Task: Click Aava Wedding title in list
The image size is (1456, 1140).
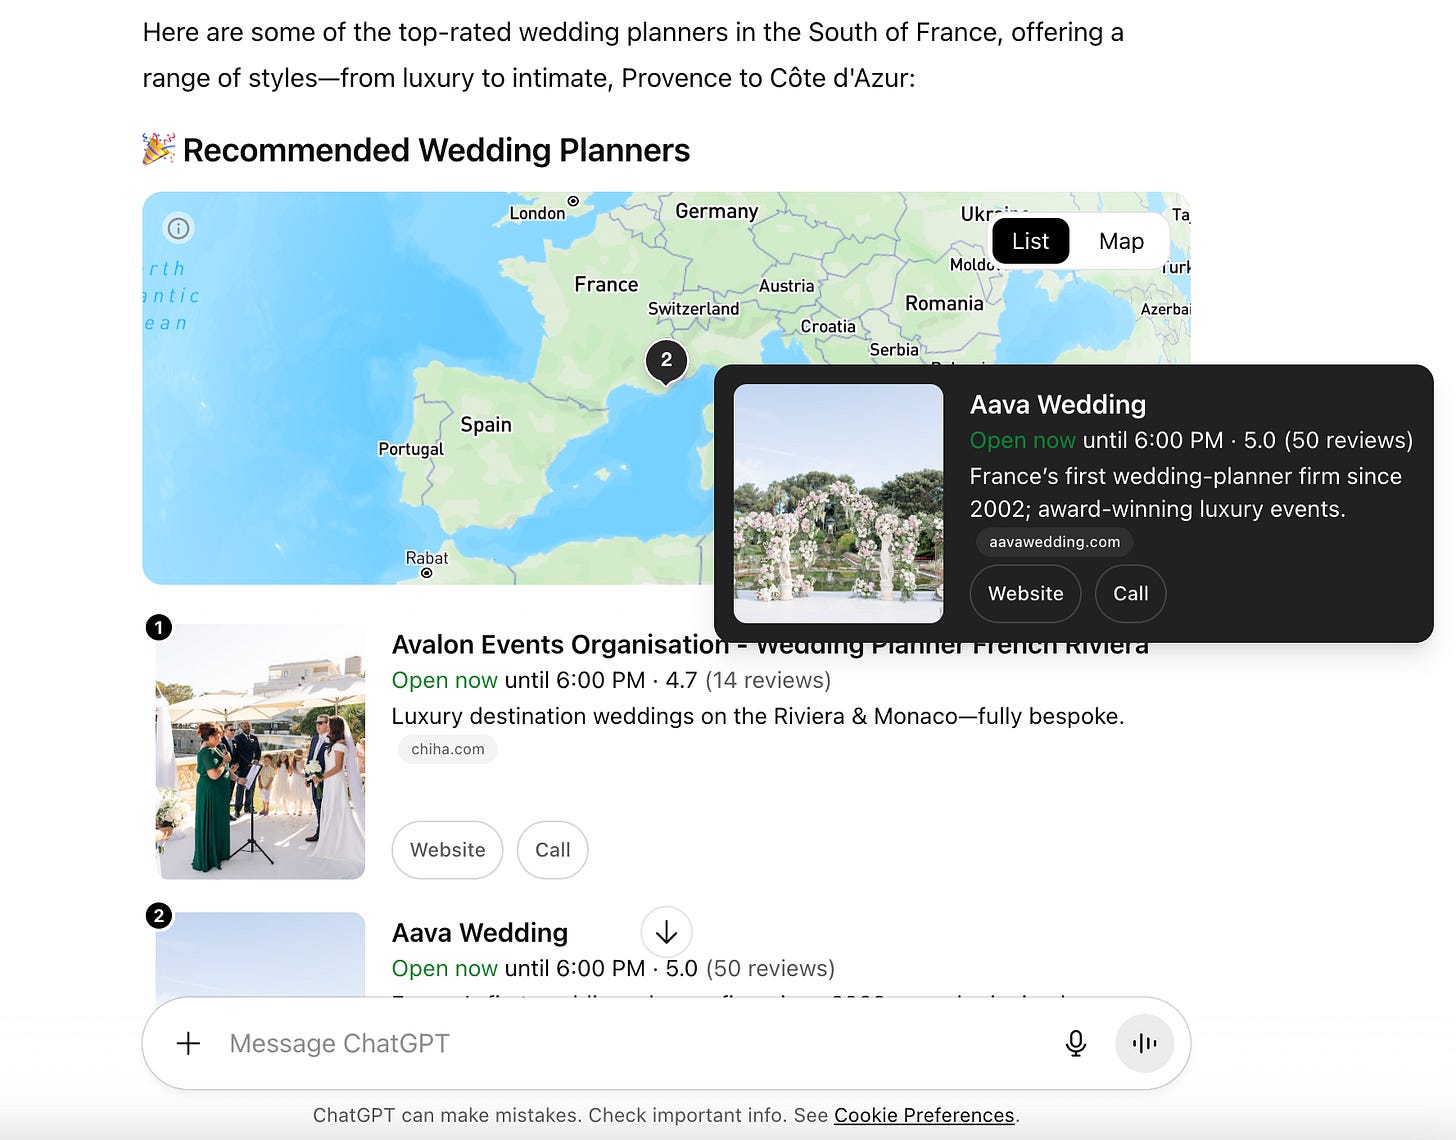Action: (480, 933)
